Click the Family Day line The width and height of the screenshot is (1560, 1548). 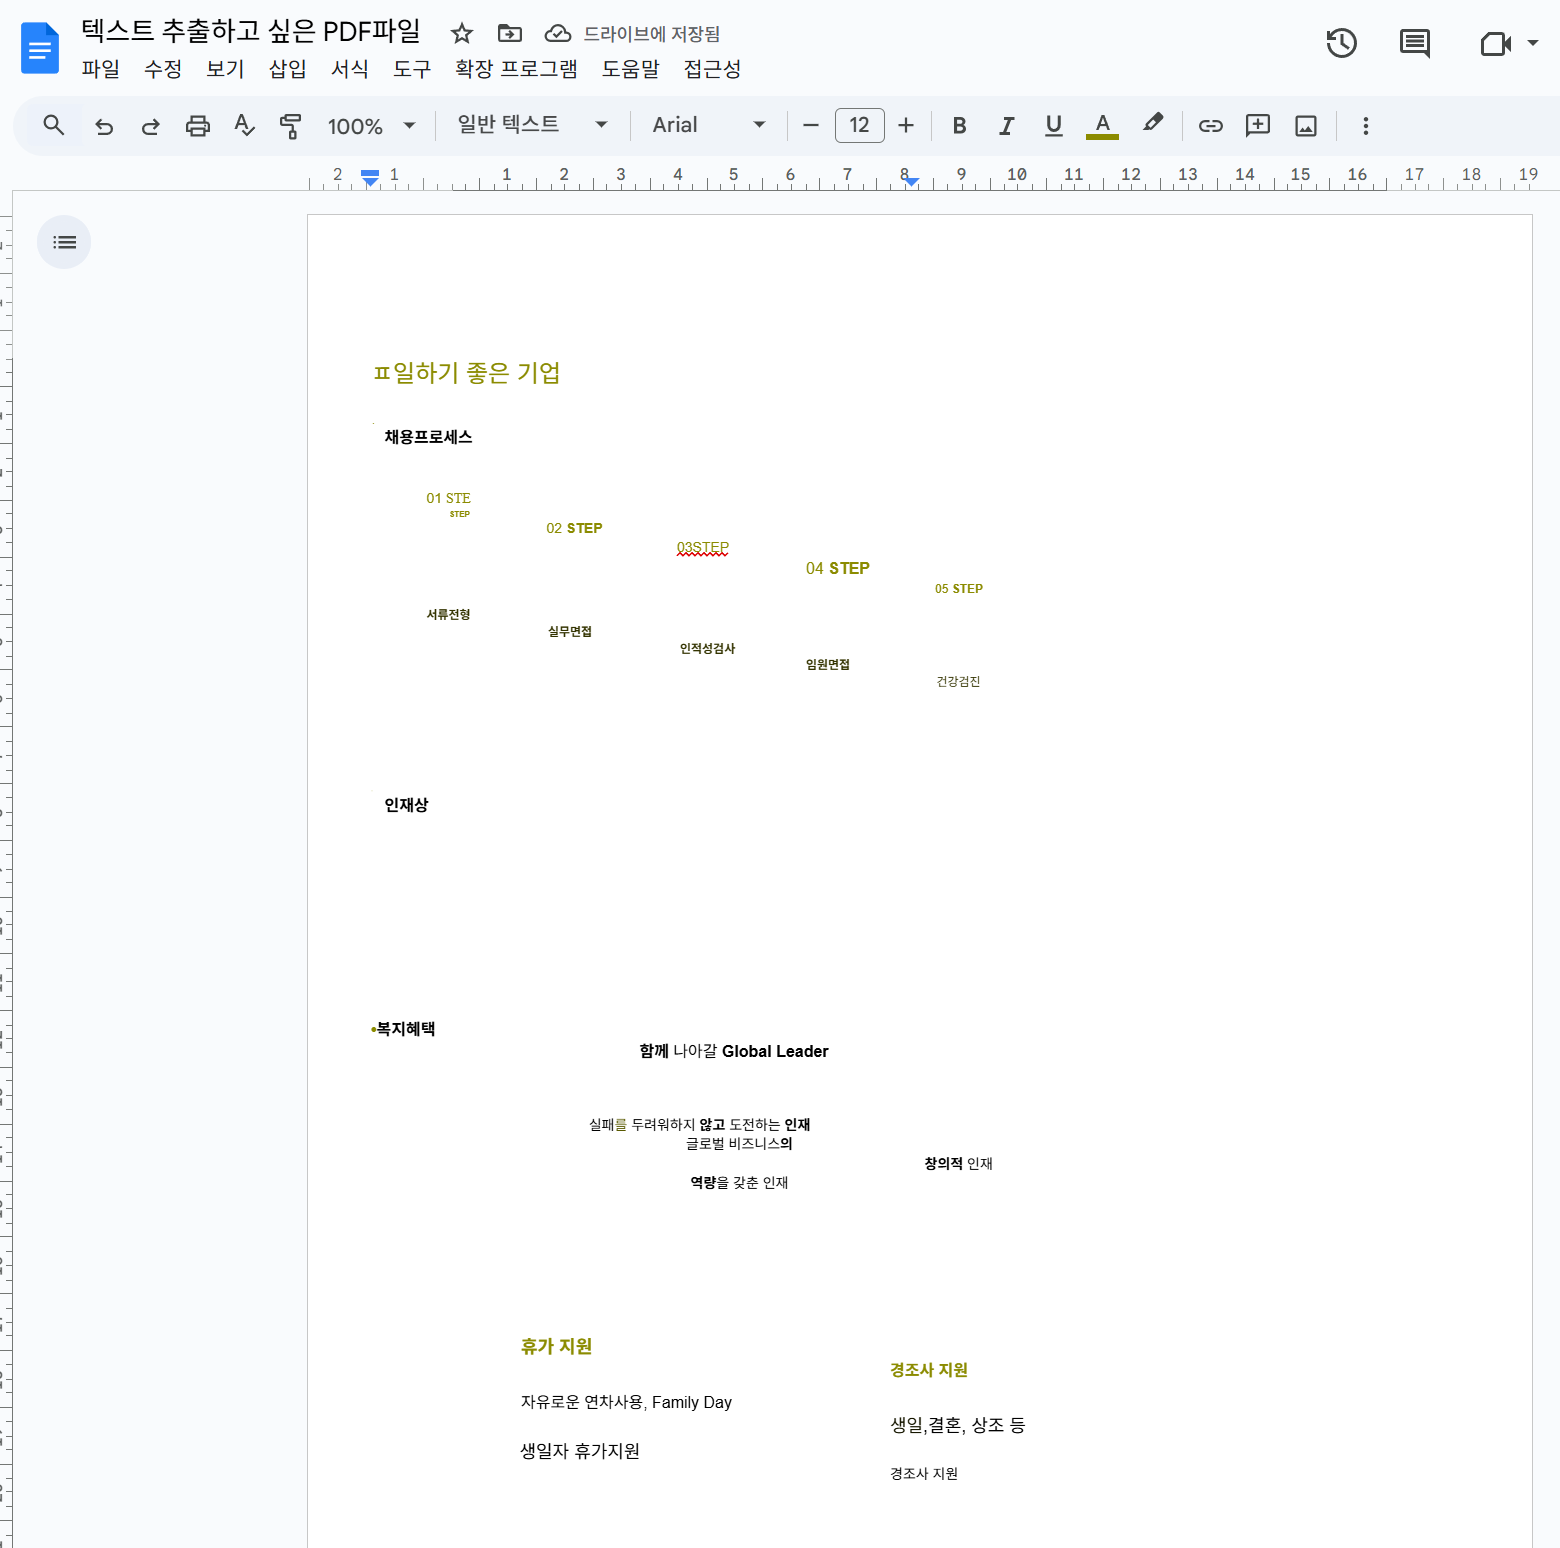pyautogui.click(x=626, y=1402)
